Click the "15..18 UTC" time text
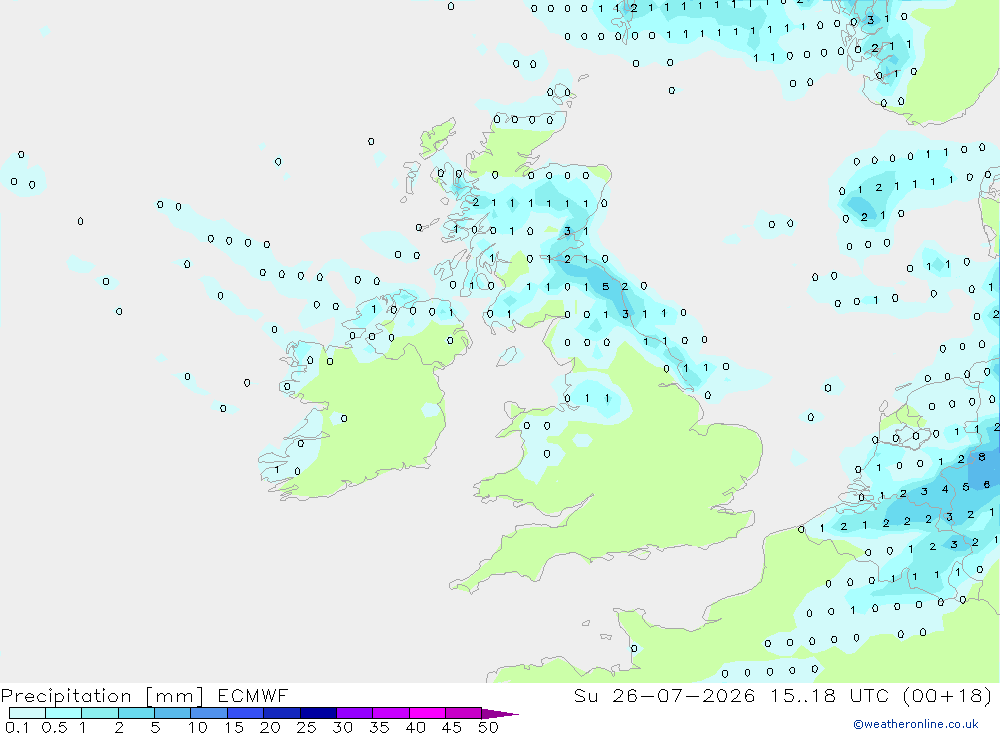Viewport: 1000px width, 733px height. click(829, 695)
